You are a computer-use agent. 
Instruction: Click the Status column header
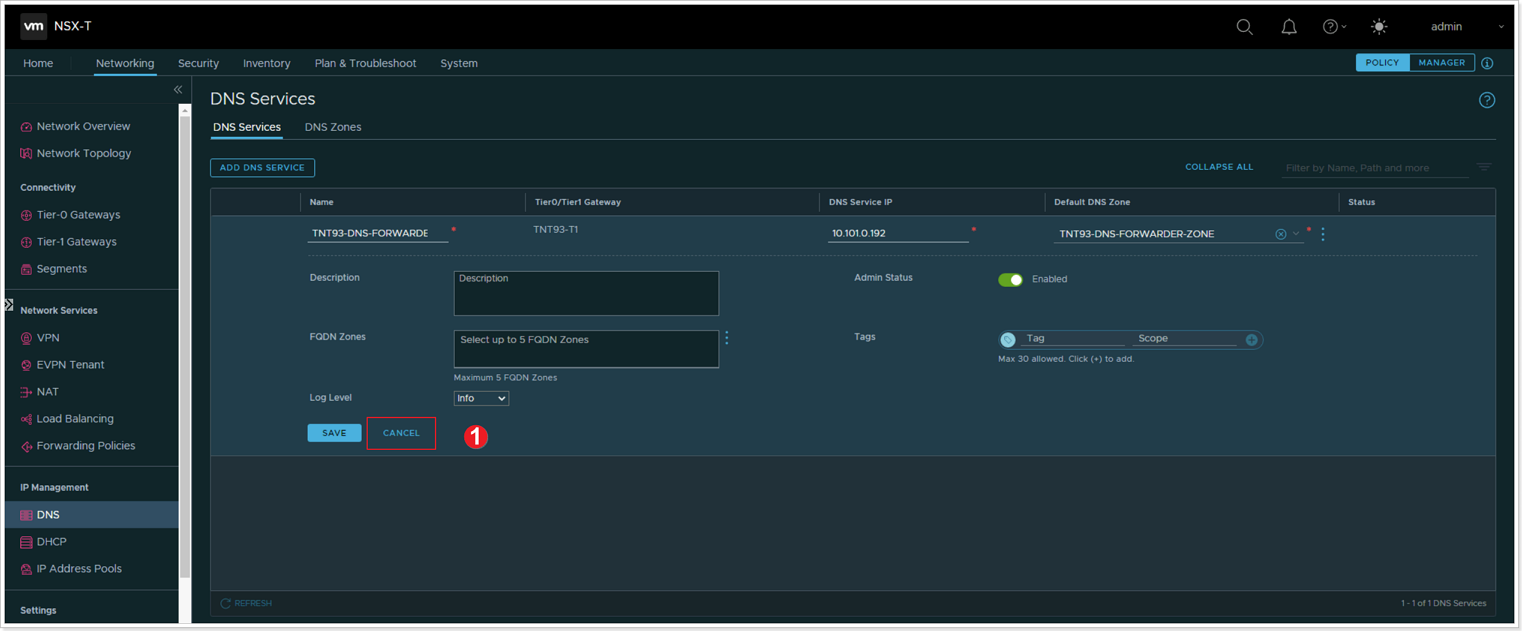click(x=1361, y=202)
